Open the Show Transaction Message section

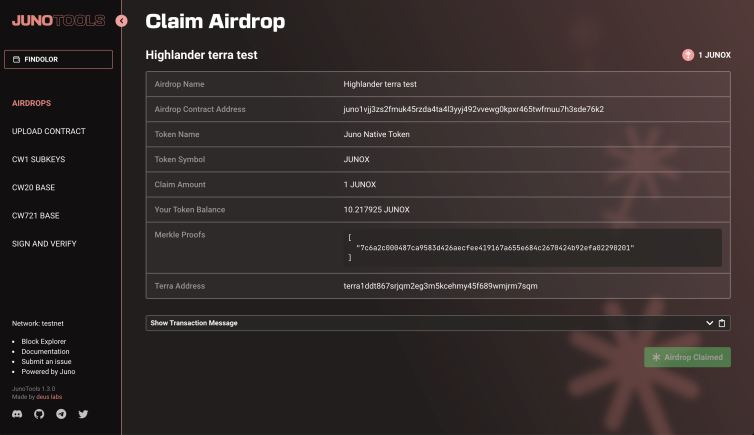(x=438, y=323)
